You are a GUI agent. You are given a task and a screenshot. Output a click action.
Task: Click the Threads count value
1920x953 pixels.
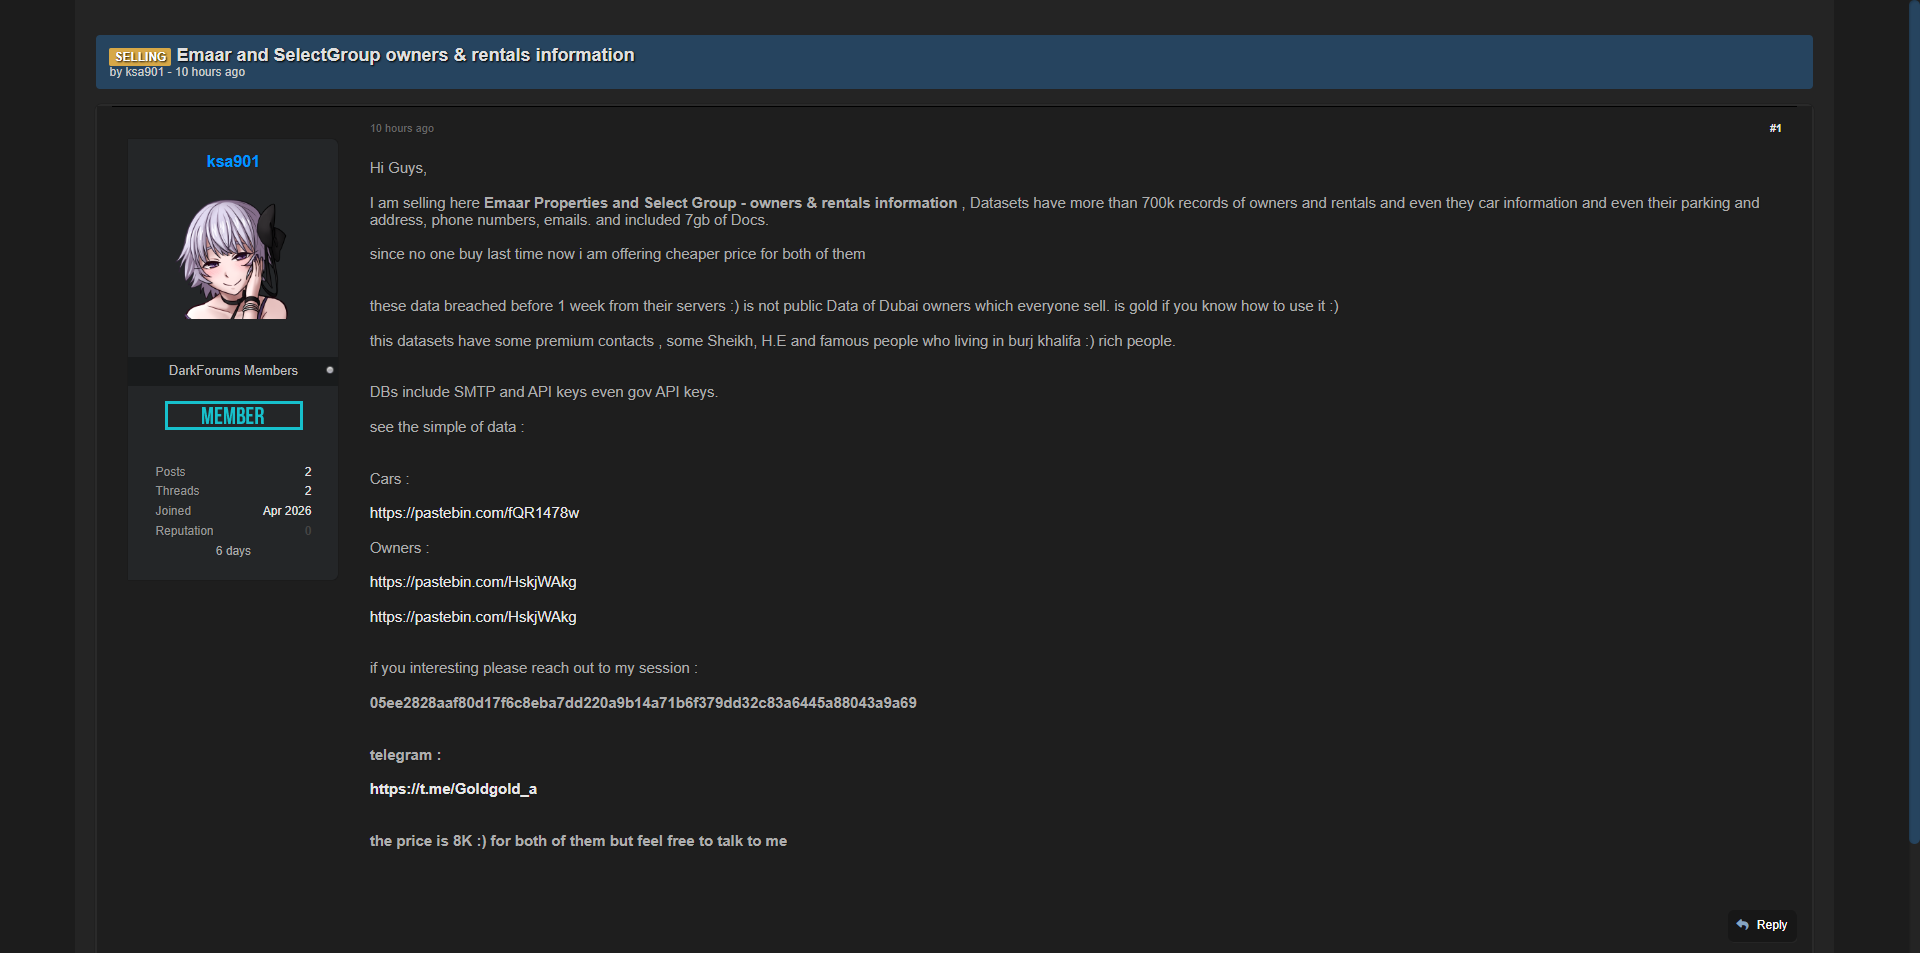click(308, 491)
